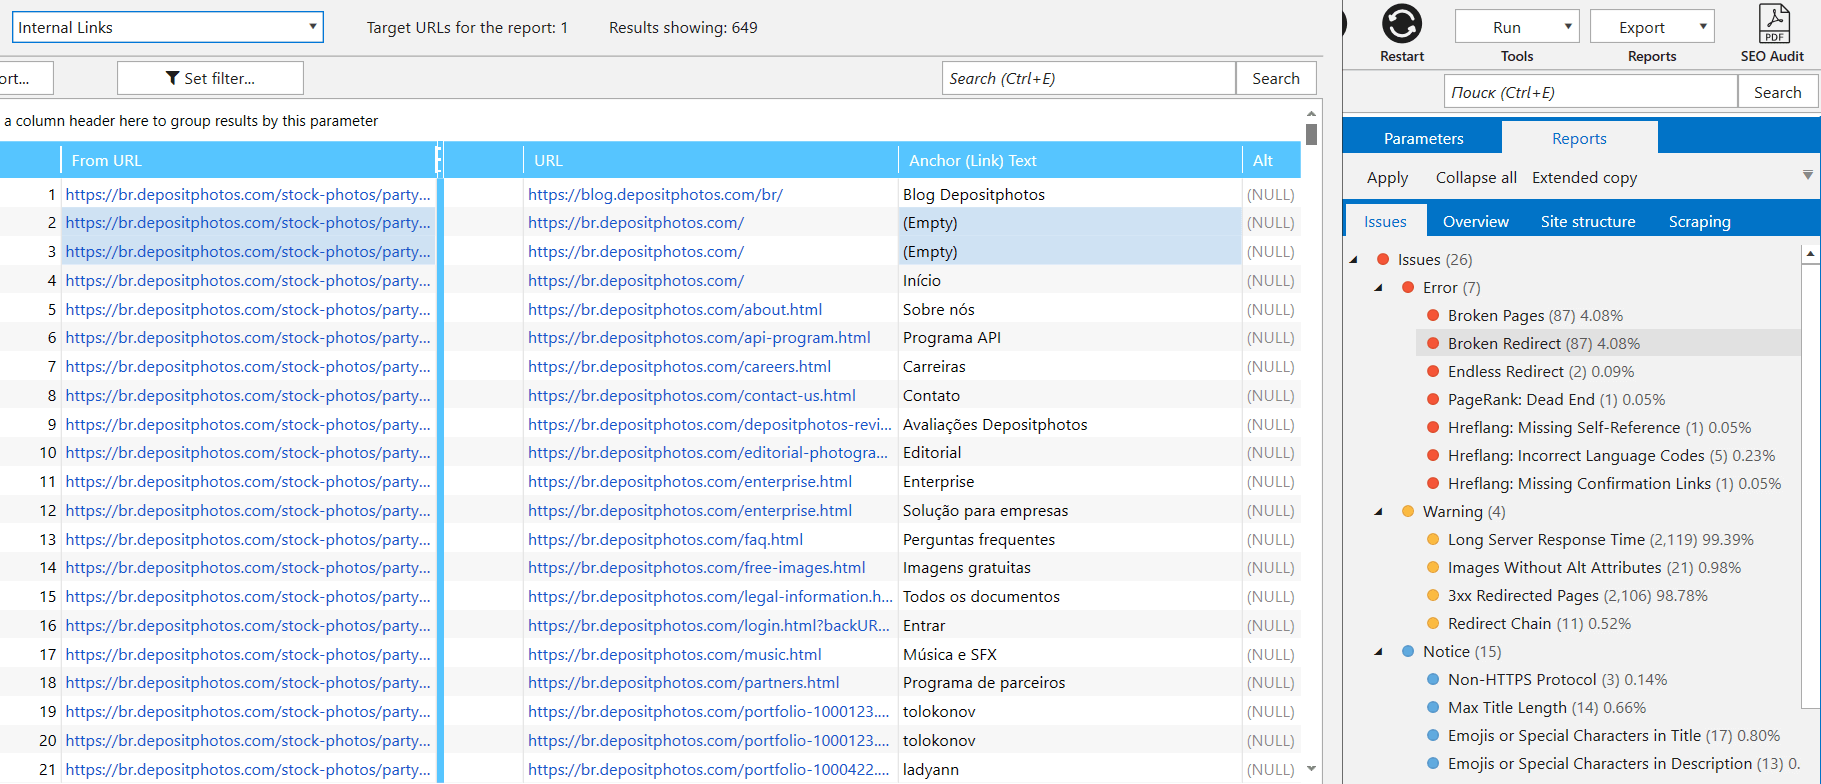The height and width of the screenshot is (784, 1821).
Task: Sort by Anchor (Link) Text column header
Action: [x=1069, y=160]
